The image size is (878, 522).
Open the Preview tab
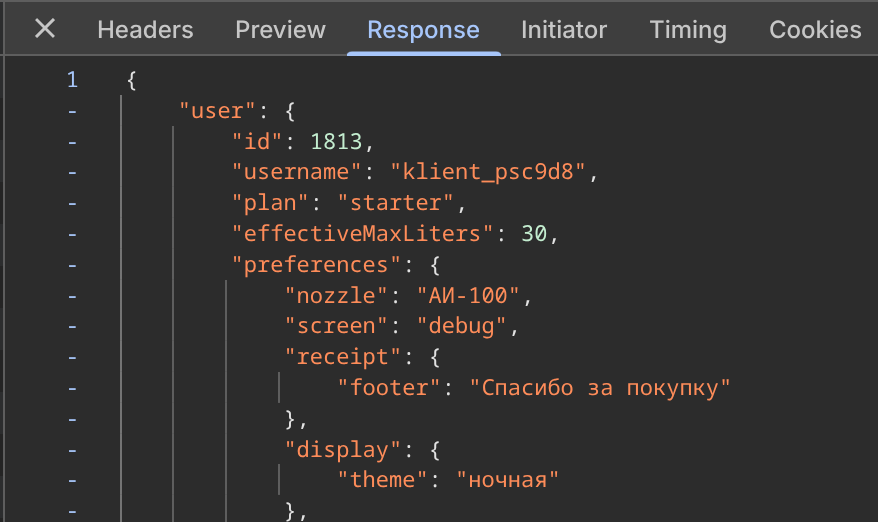click(280, 30)
